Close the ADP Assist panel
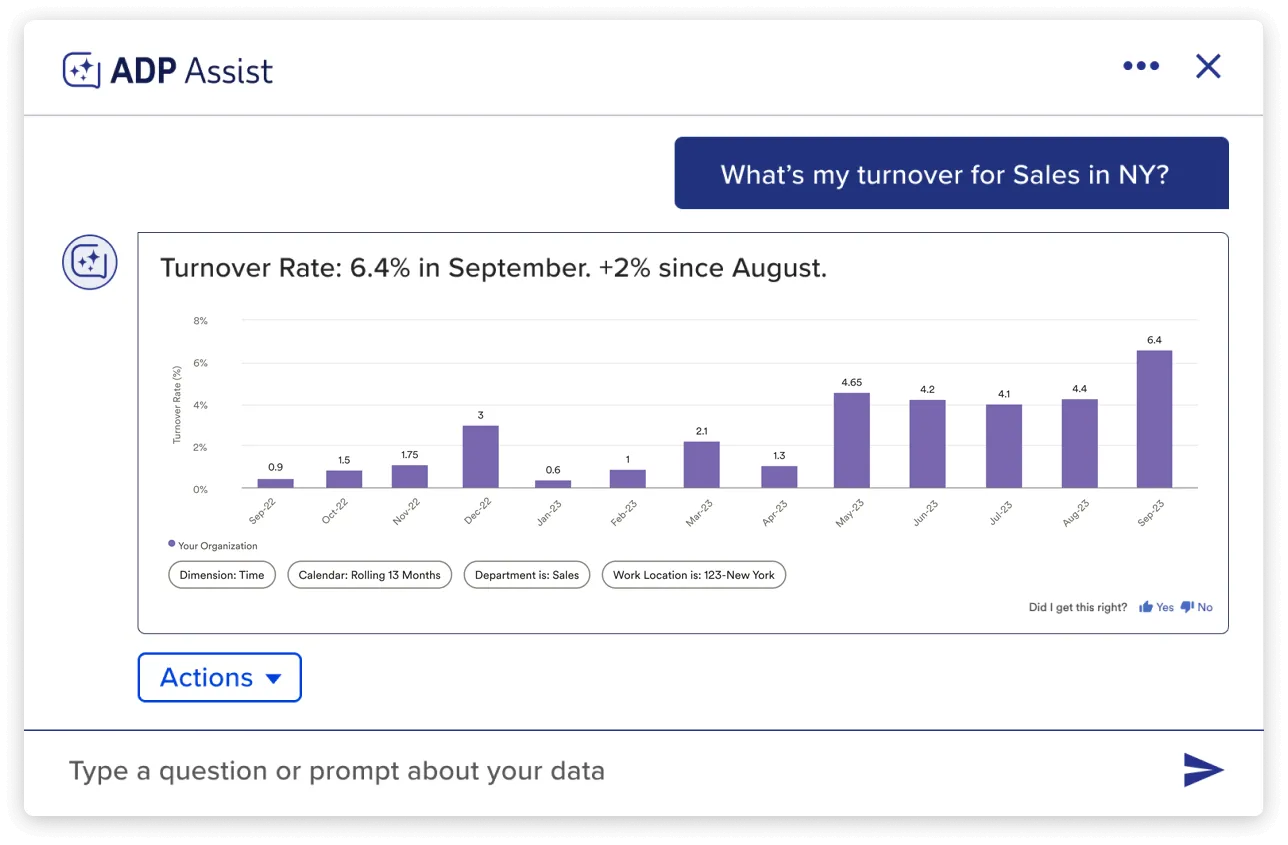 pos(1208,66)
